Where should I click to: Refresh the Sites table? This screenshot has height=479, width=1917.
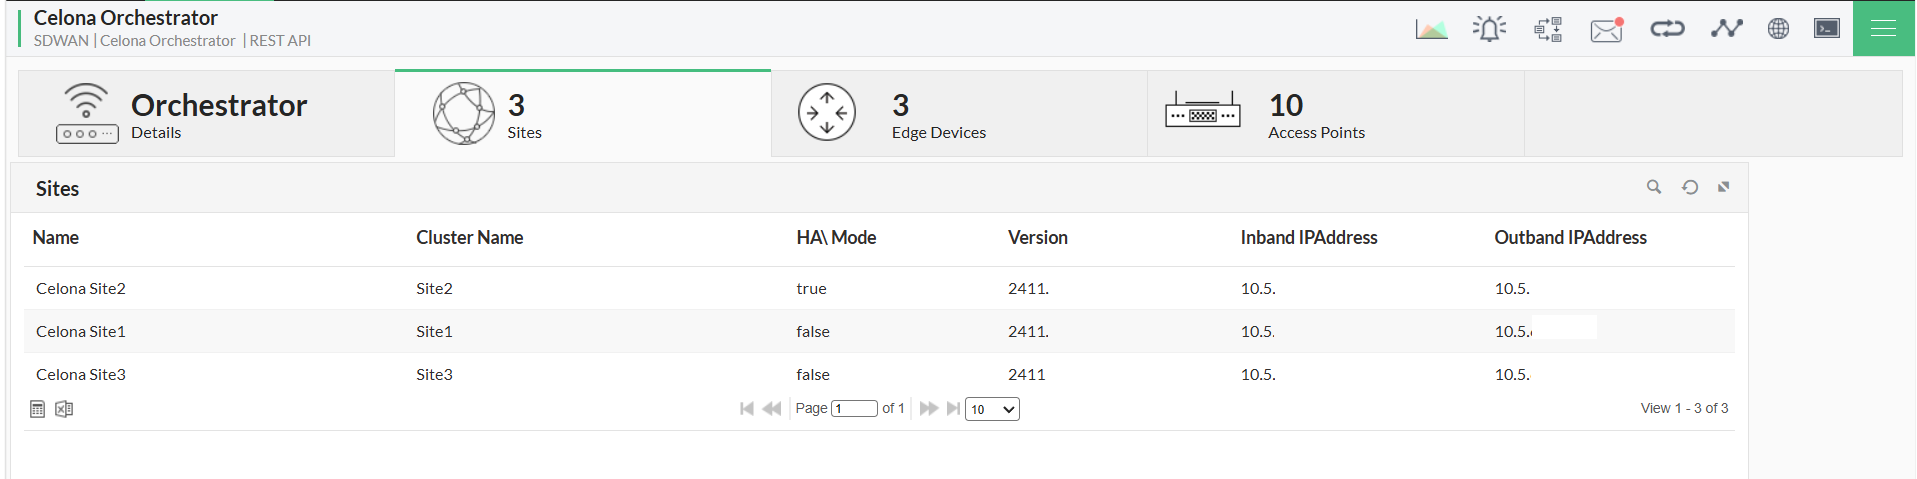coord(1690,187)
